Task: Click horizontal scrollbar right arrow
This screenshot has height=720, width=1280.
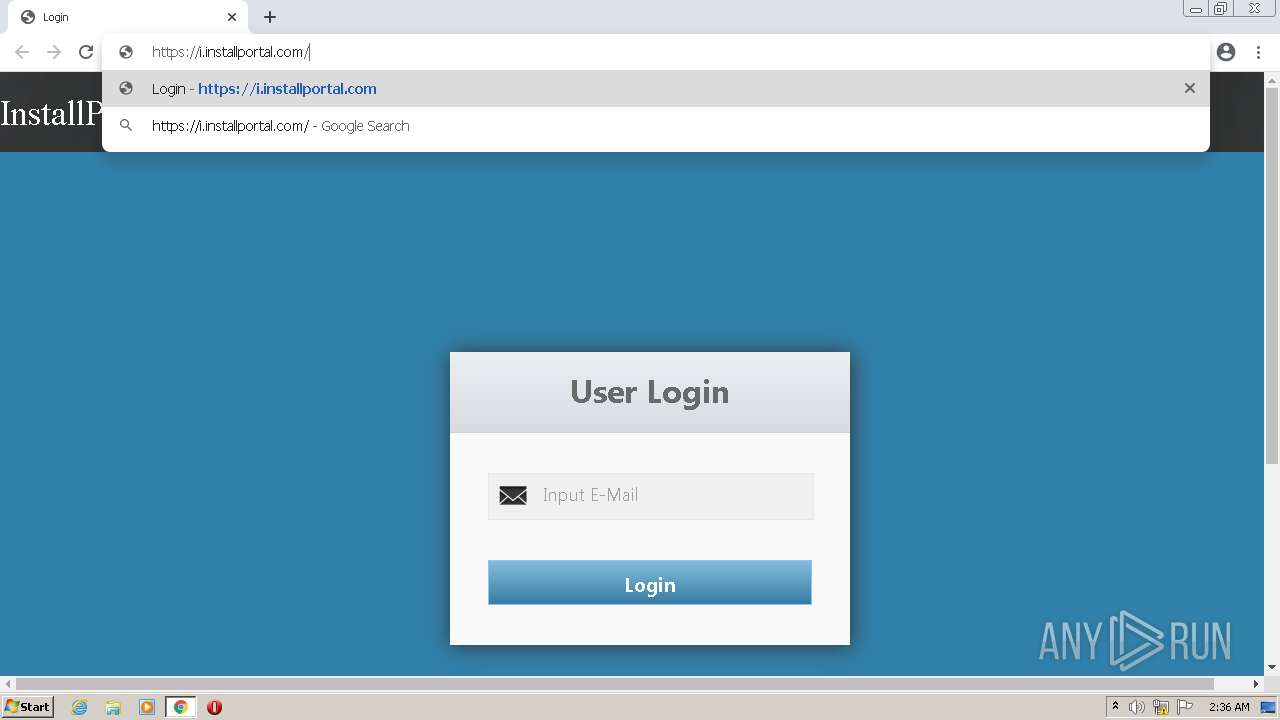Action: point(1256,684)
